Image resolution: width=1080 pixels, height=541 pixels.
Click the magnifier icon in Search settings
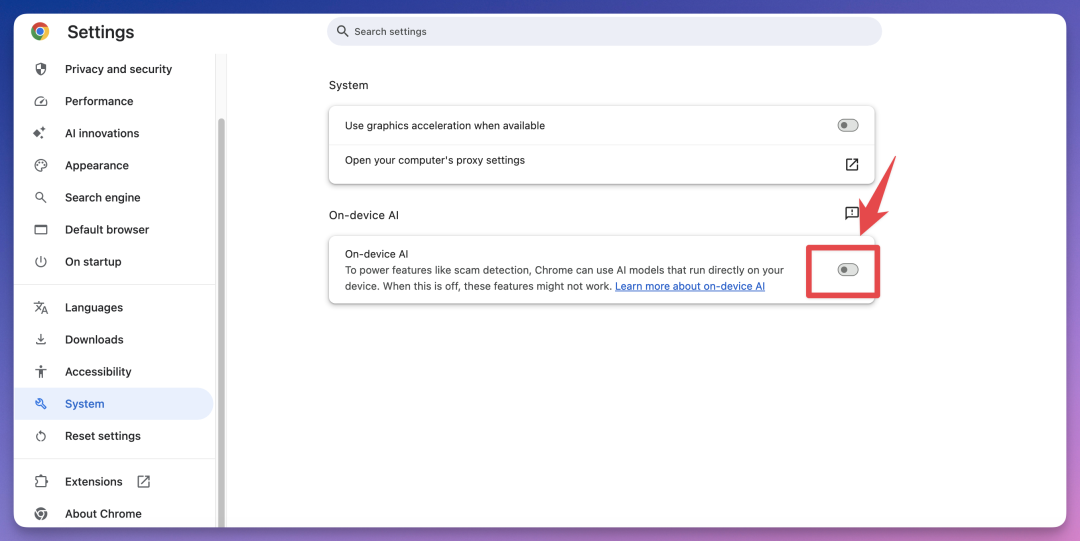342,32
